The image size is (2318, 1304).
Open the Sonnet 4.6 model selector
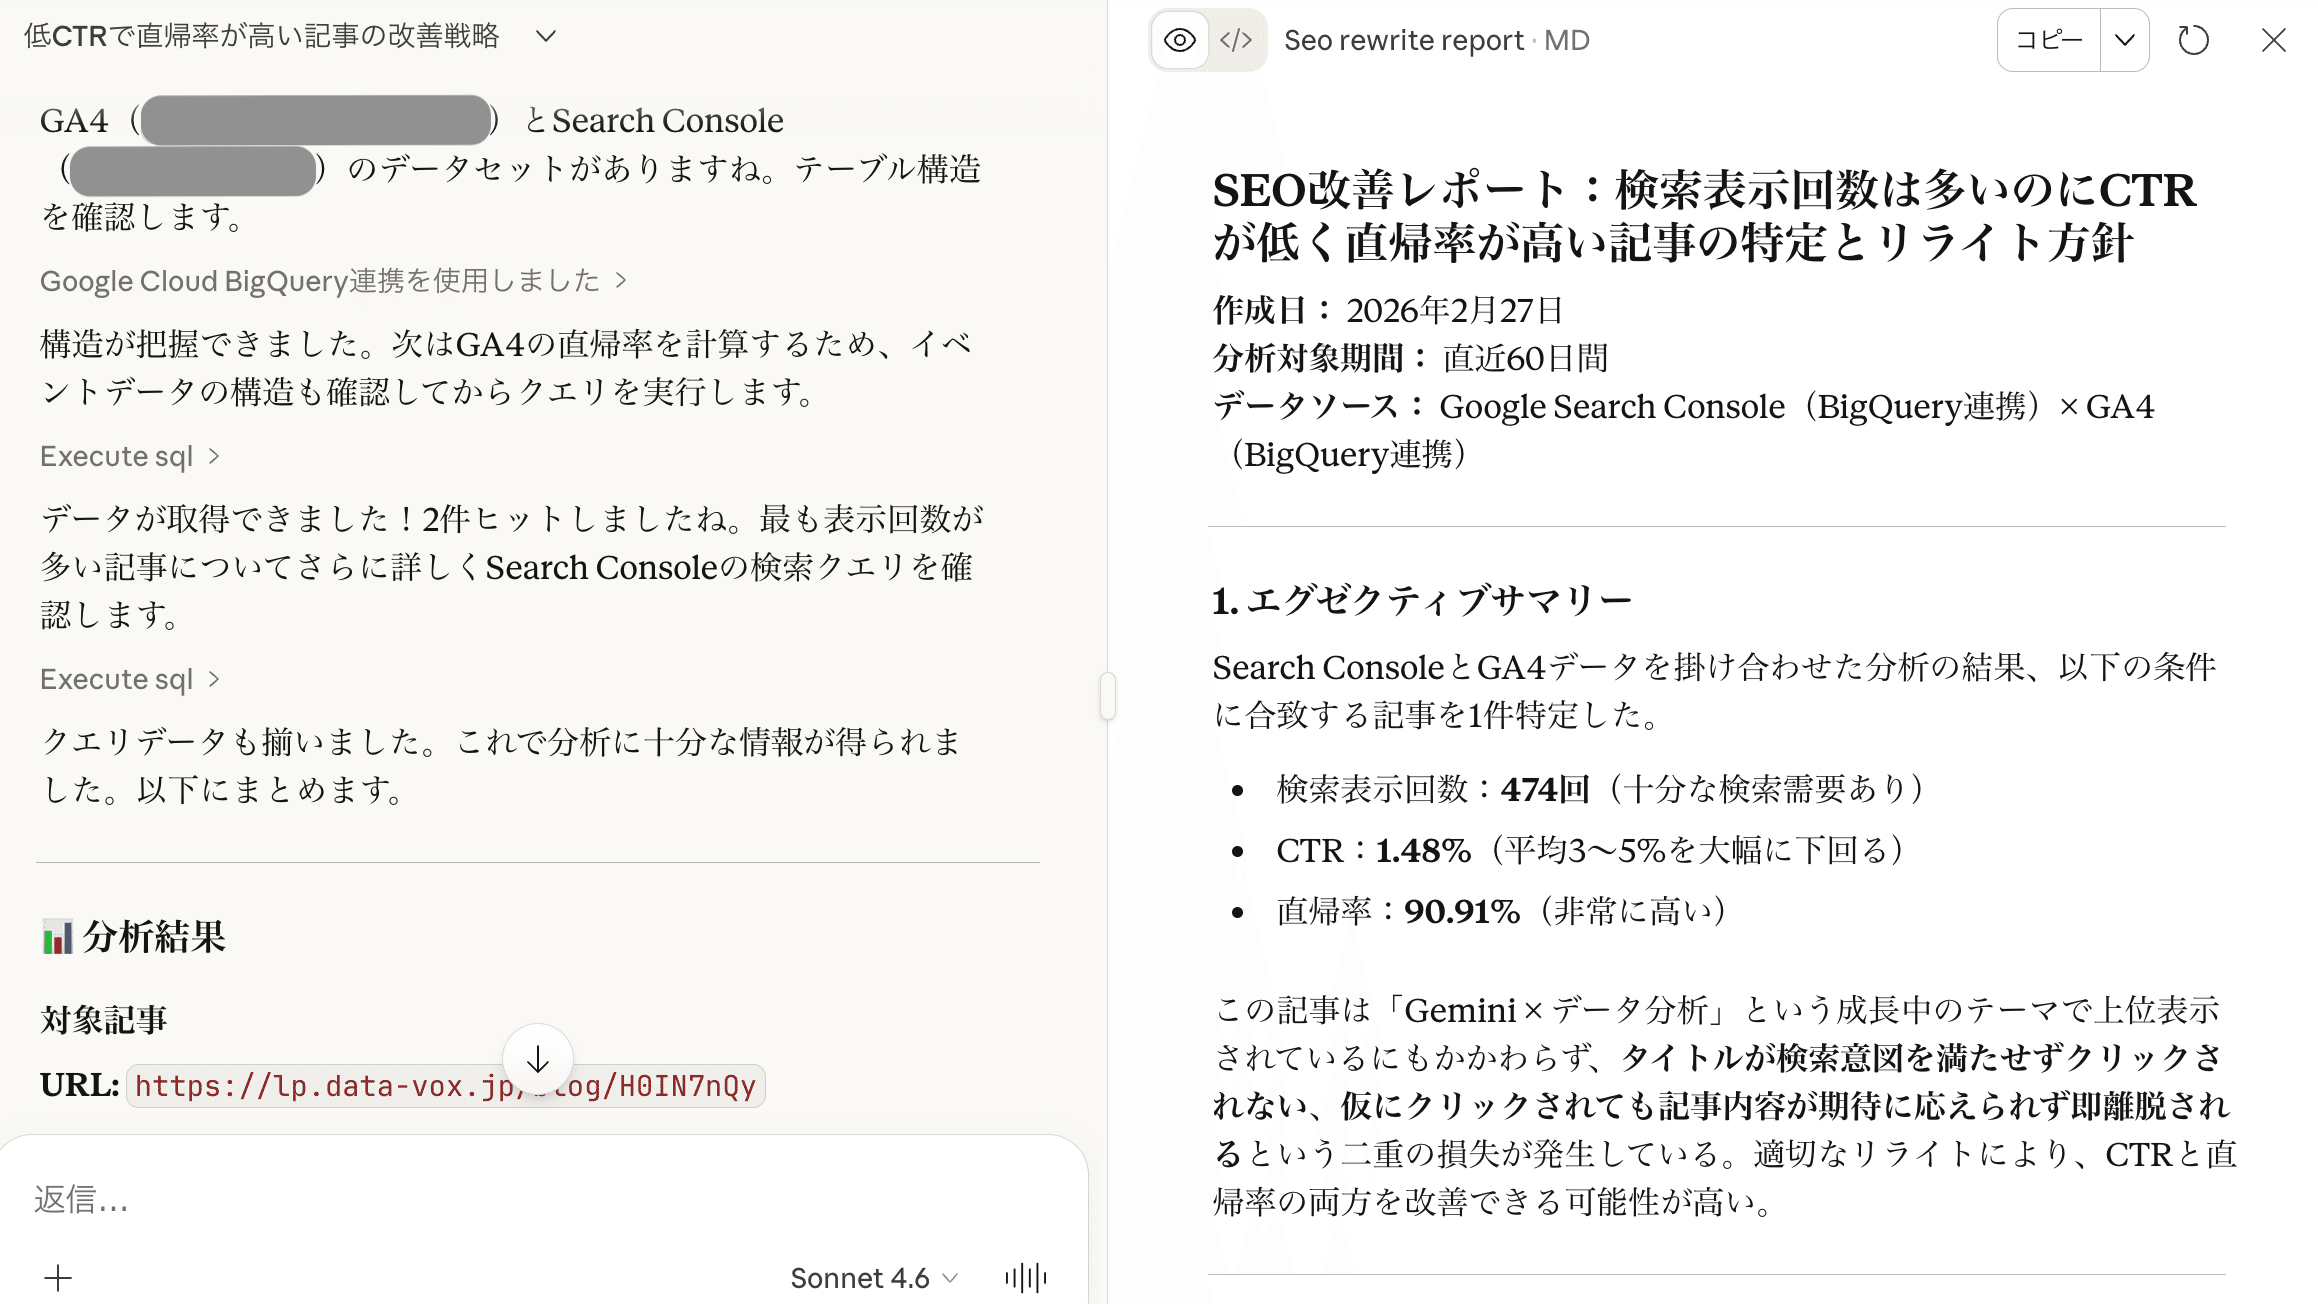(874, 1278)
